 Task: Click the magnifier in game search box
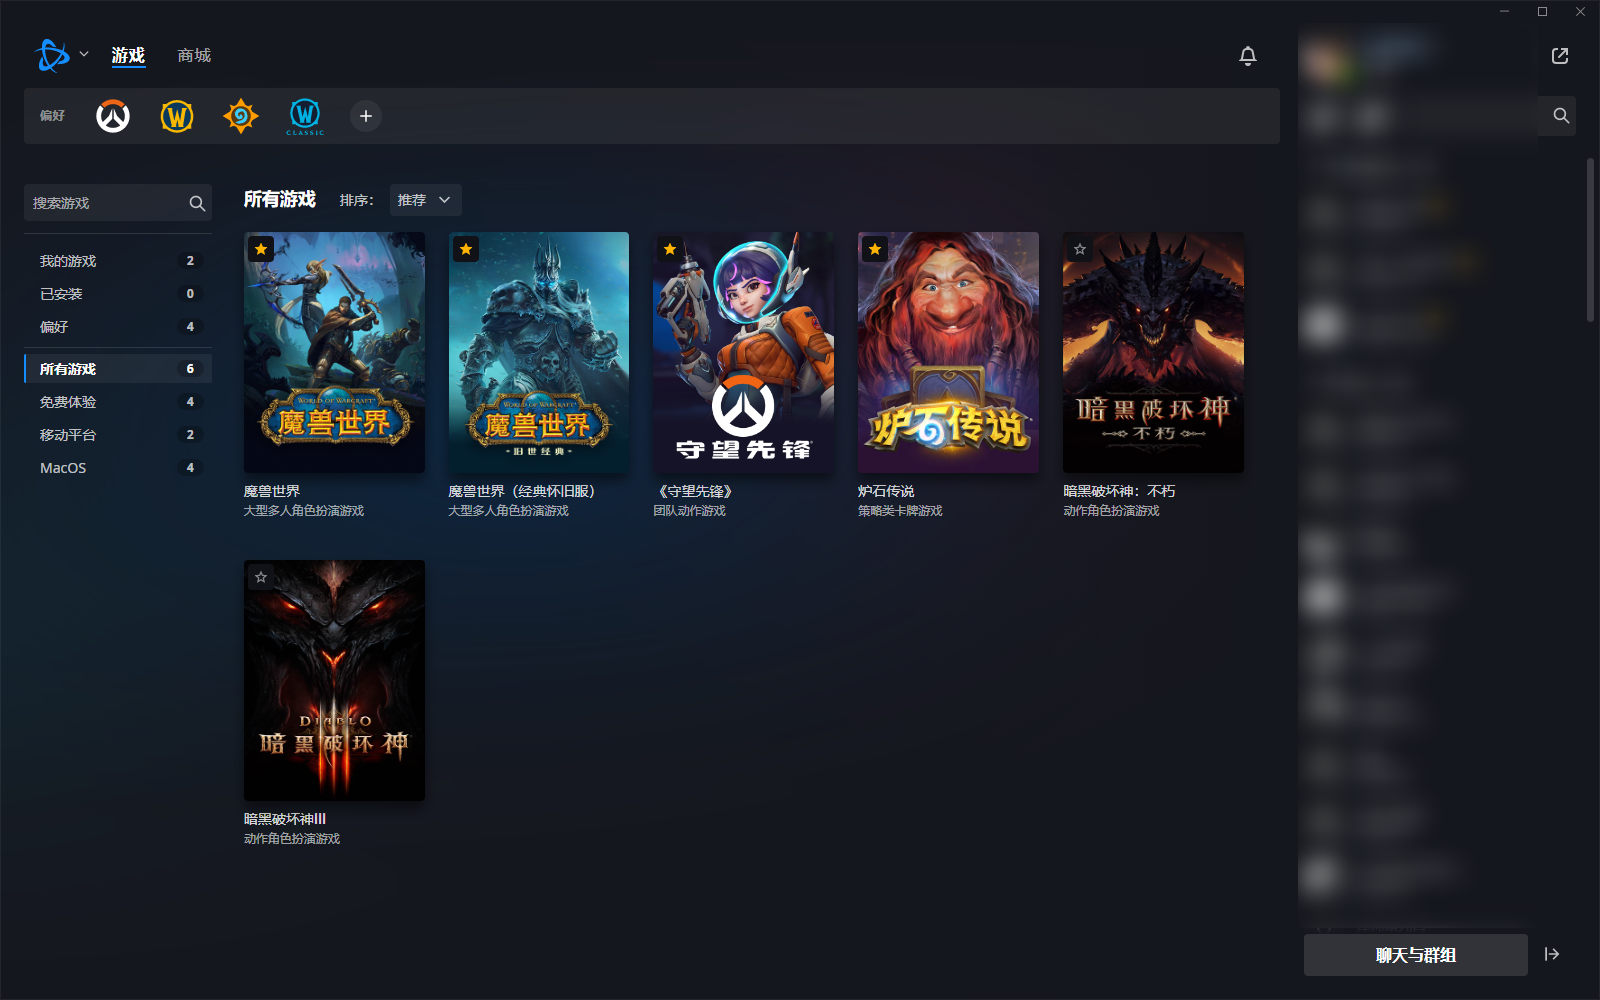(x=197, y=203)
